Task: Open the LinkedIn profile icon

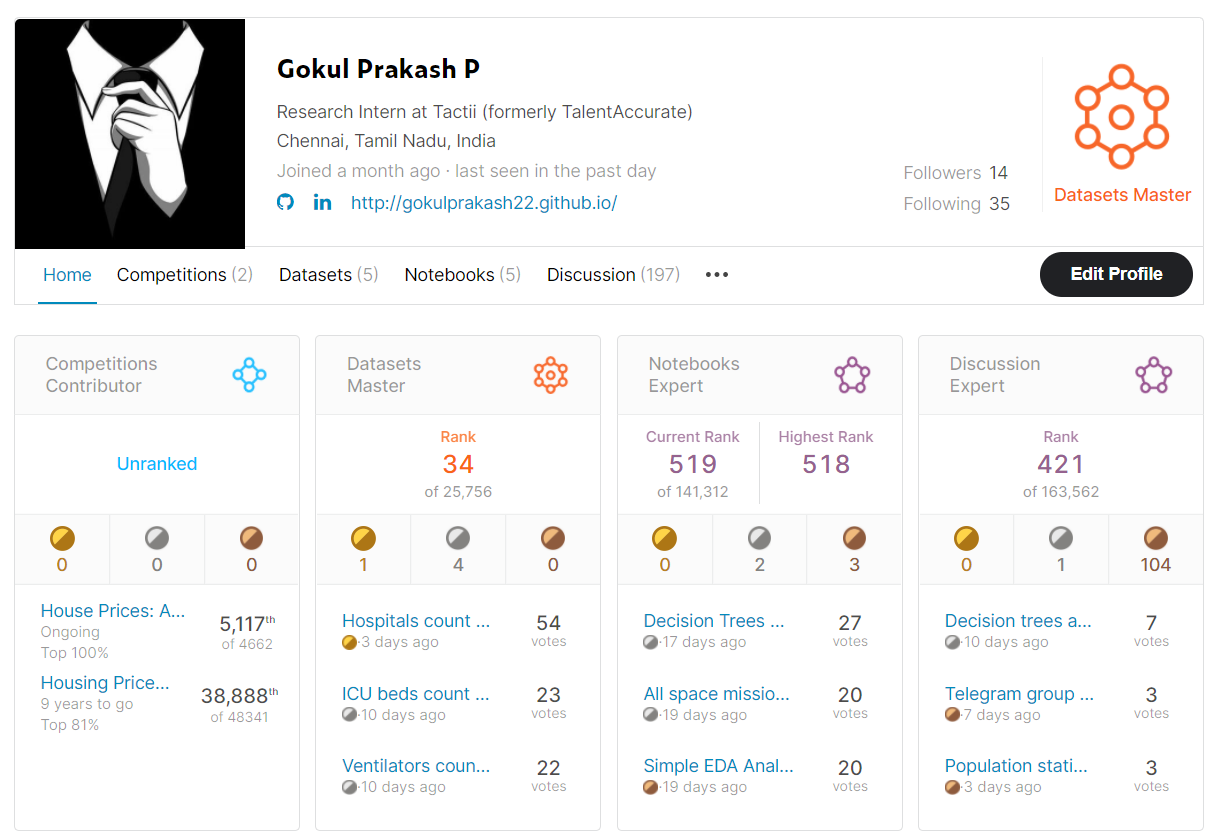Action: tap(321, 202)
